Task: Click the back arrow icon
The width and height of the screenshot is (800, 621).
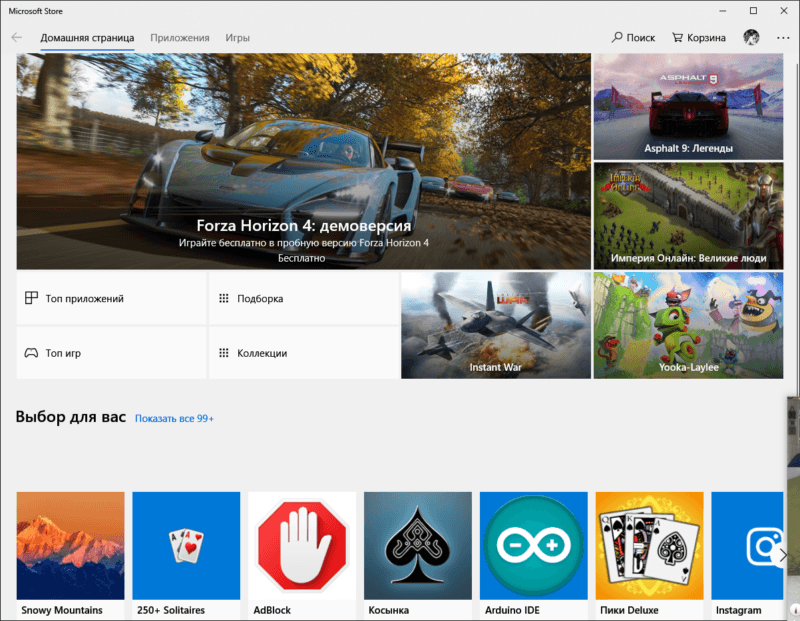Action: click(x=17, y=37)
